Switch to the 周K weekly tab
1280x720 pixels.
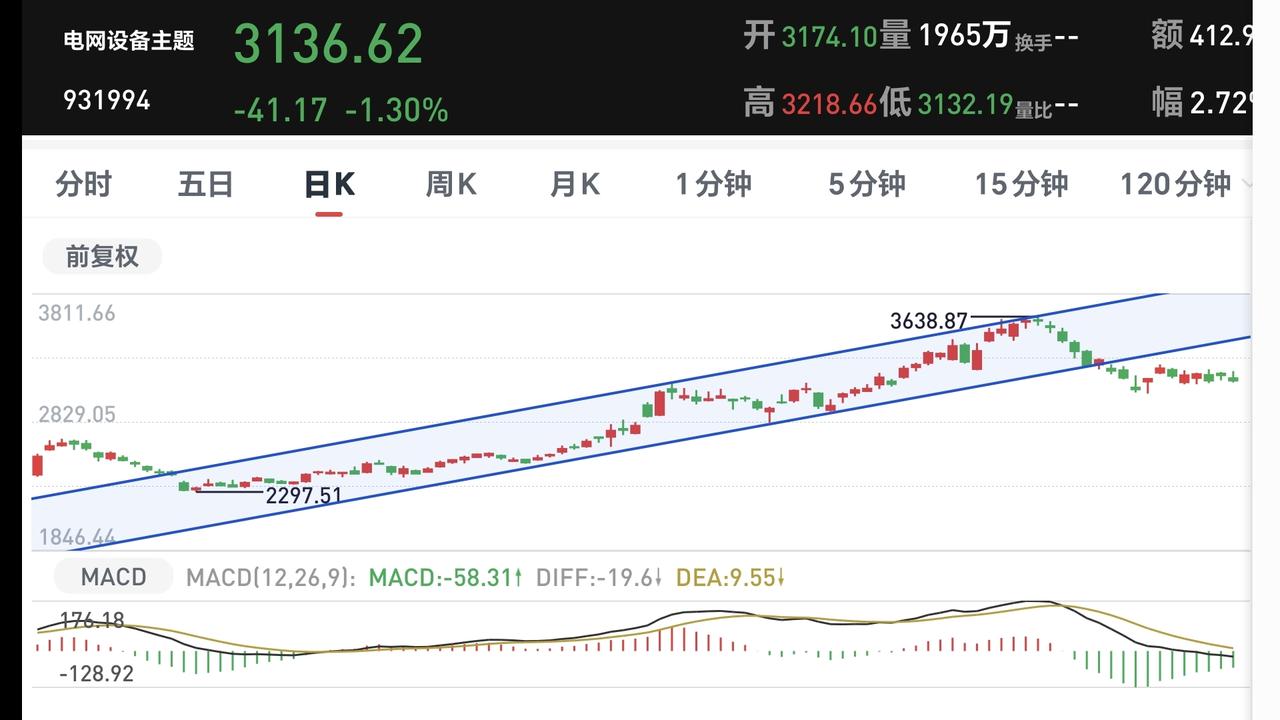coord(452,184)
